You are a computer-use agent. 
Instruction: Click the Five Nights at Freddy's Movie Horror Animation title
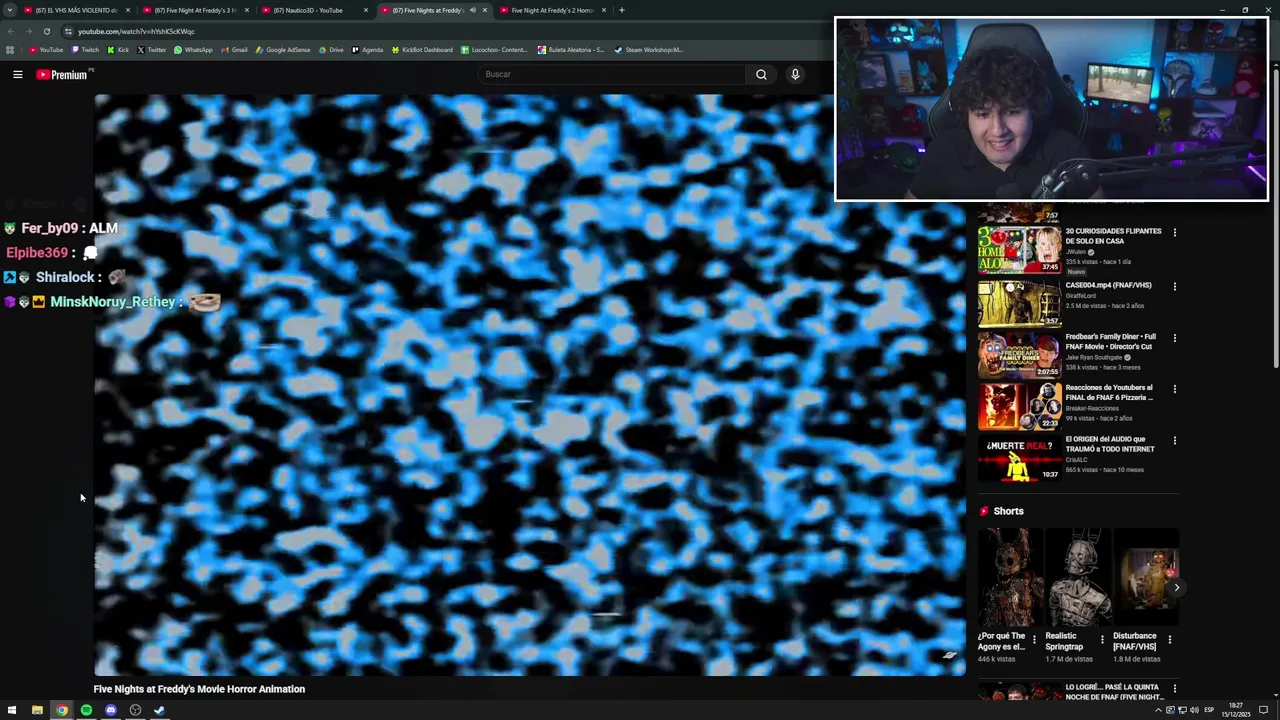[199, 689]
